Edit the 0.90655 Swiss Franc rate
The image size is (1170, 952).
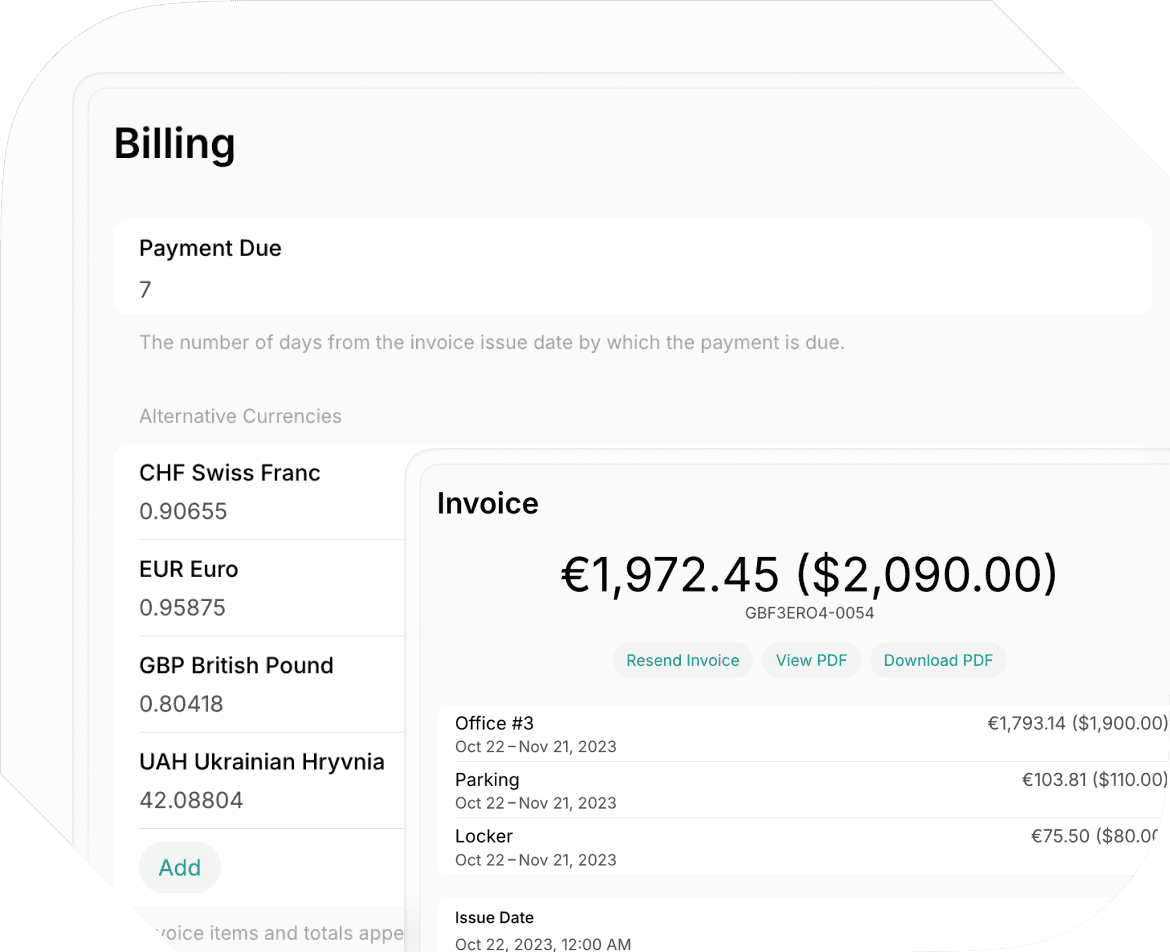[x=183, y=511]
